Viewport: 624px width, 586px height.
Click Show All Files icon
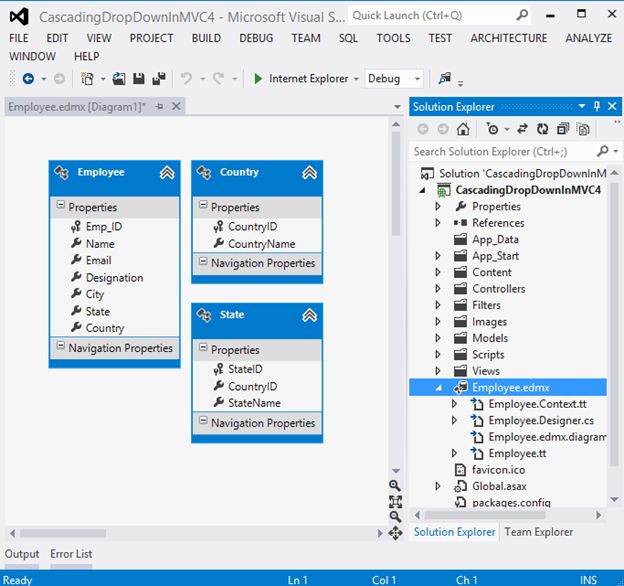(x=583, y=129)
